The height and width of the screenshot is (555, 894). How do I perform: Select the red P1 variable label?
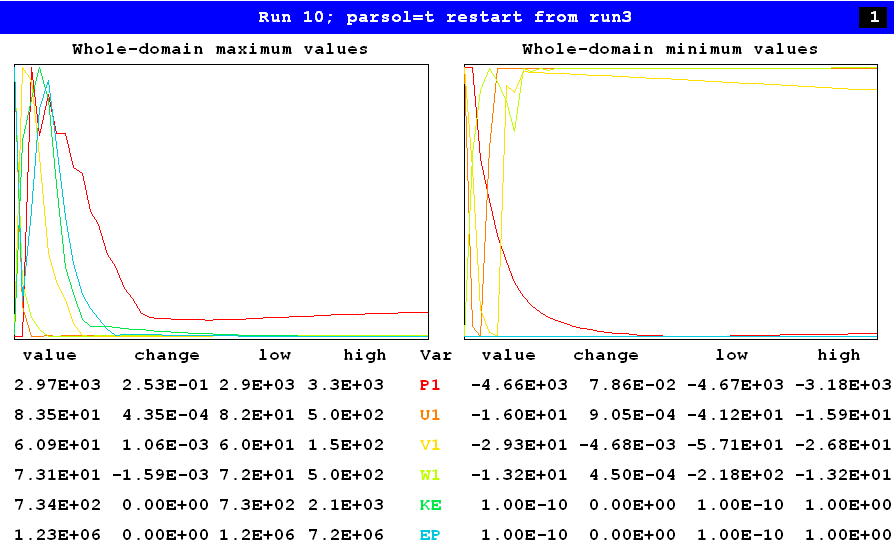pos(430,385)
